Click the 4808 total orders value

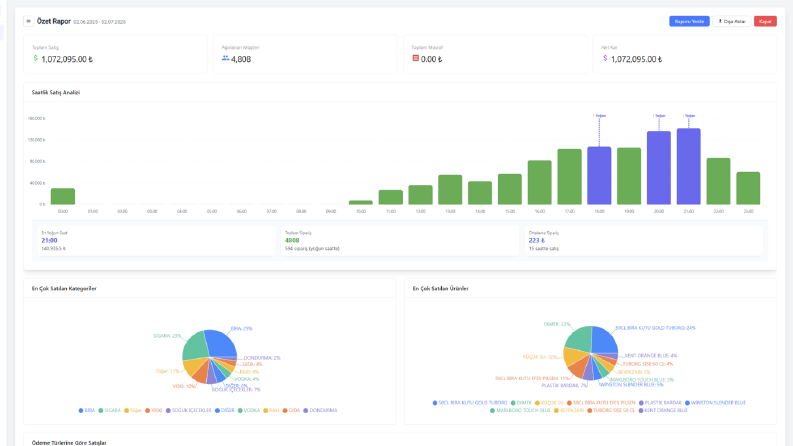[292, 241]
